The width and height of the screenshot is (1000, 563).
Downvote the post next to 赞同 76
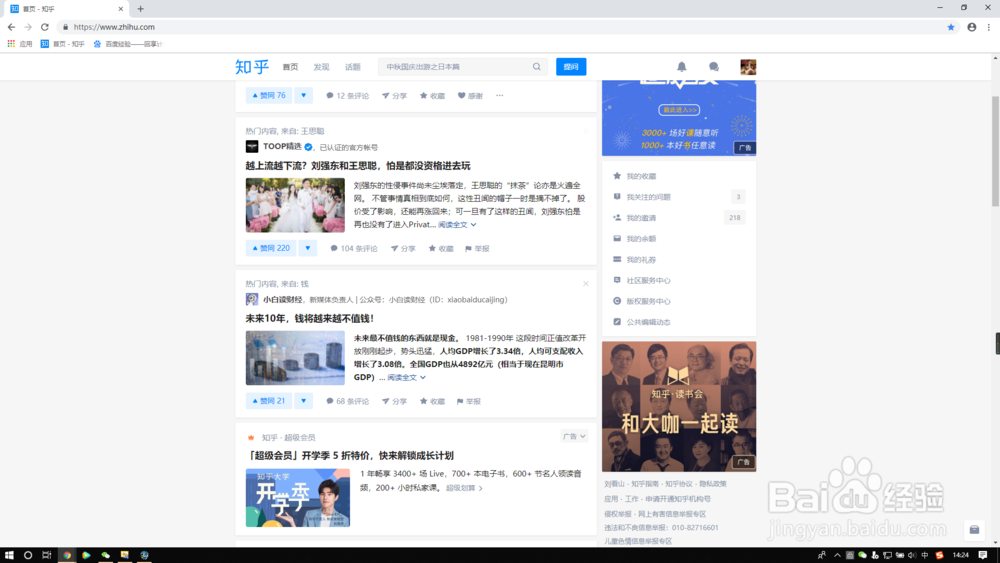click(x=304, y=96)
